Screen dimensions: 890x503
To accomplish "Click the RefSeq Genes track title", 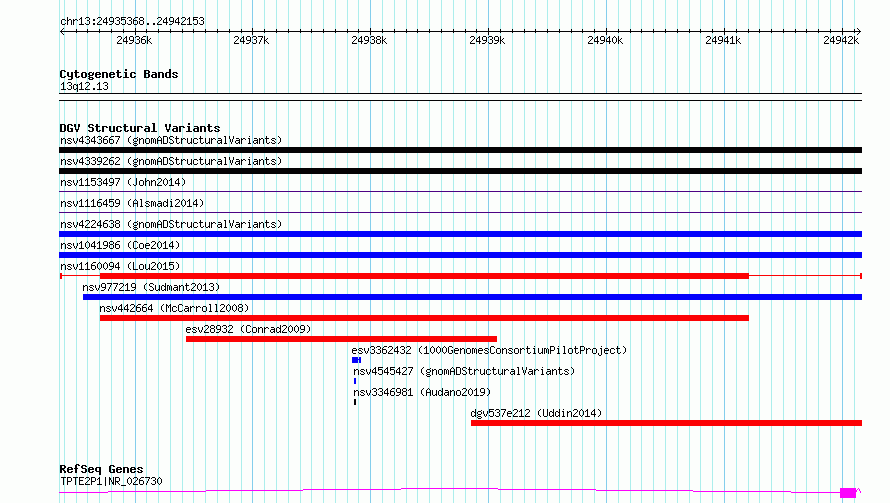I will click(101, 470).
